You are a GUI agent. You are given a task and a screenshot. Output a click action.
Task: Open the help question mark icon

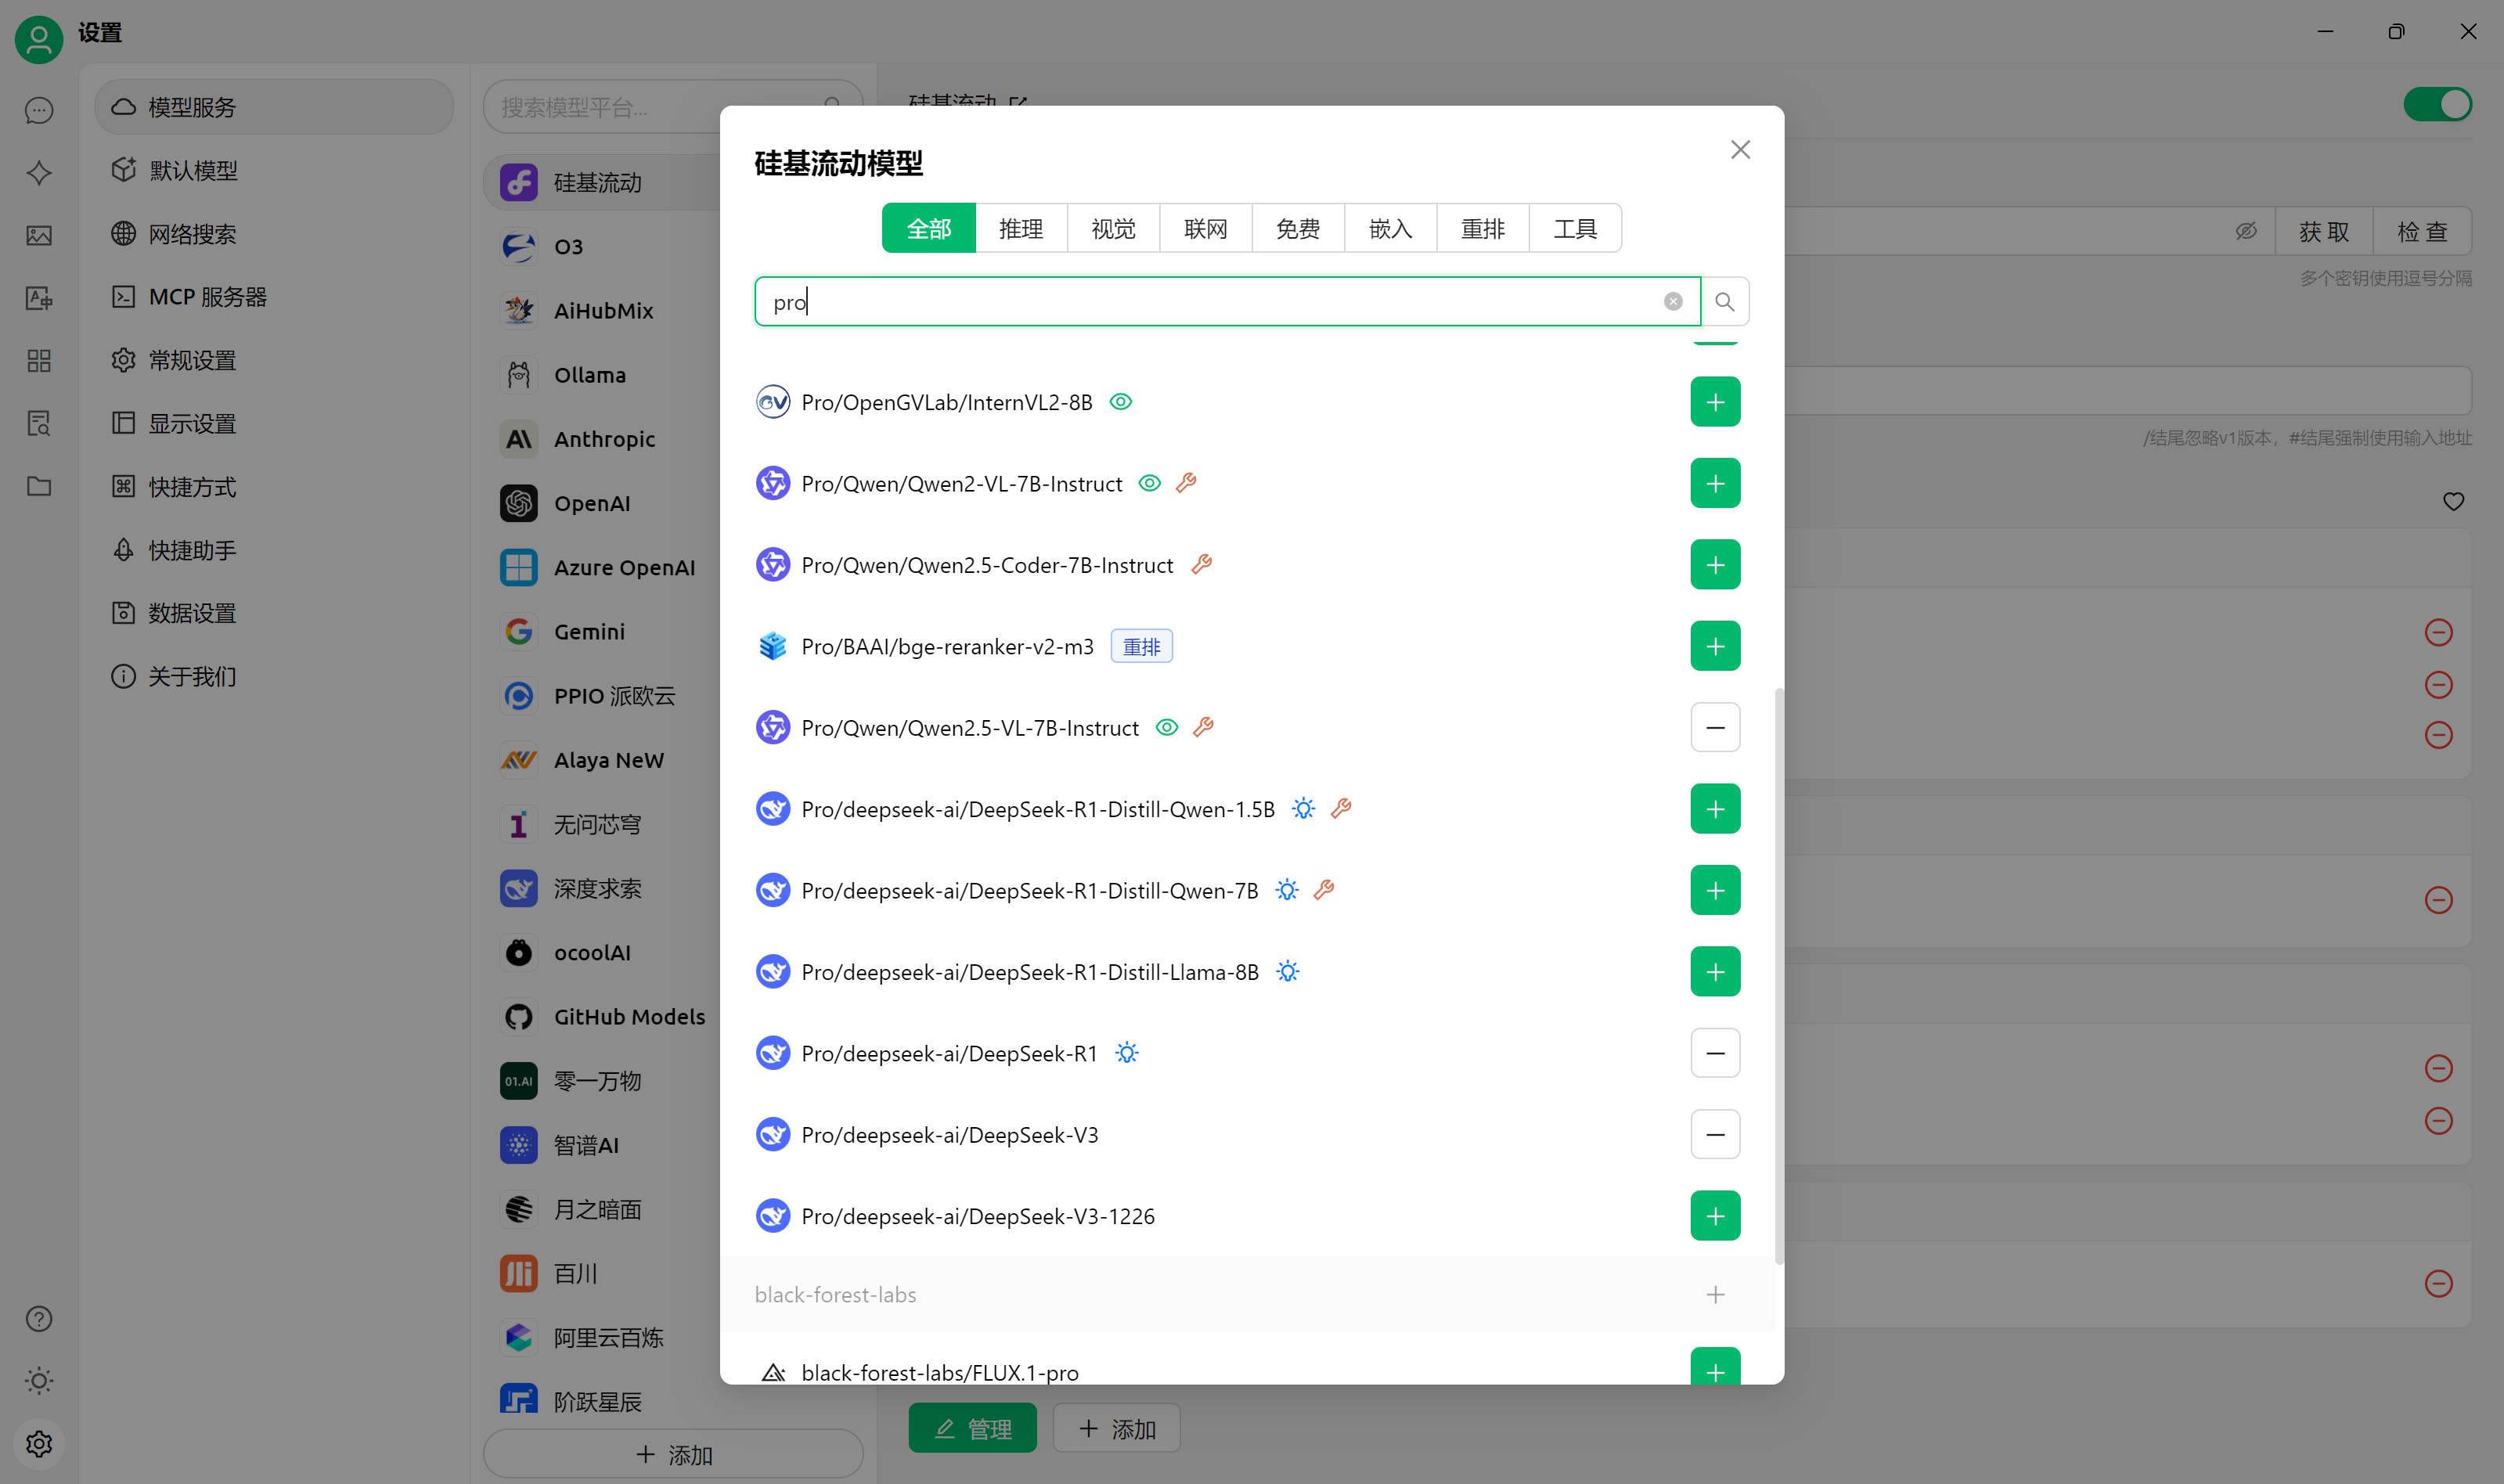[x=39, y=1319]
